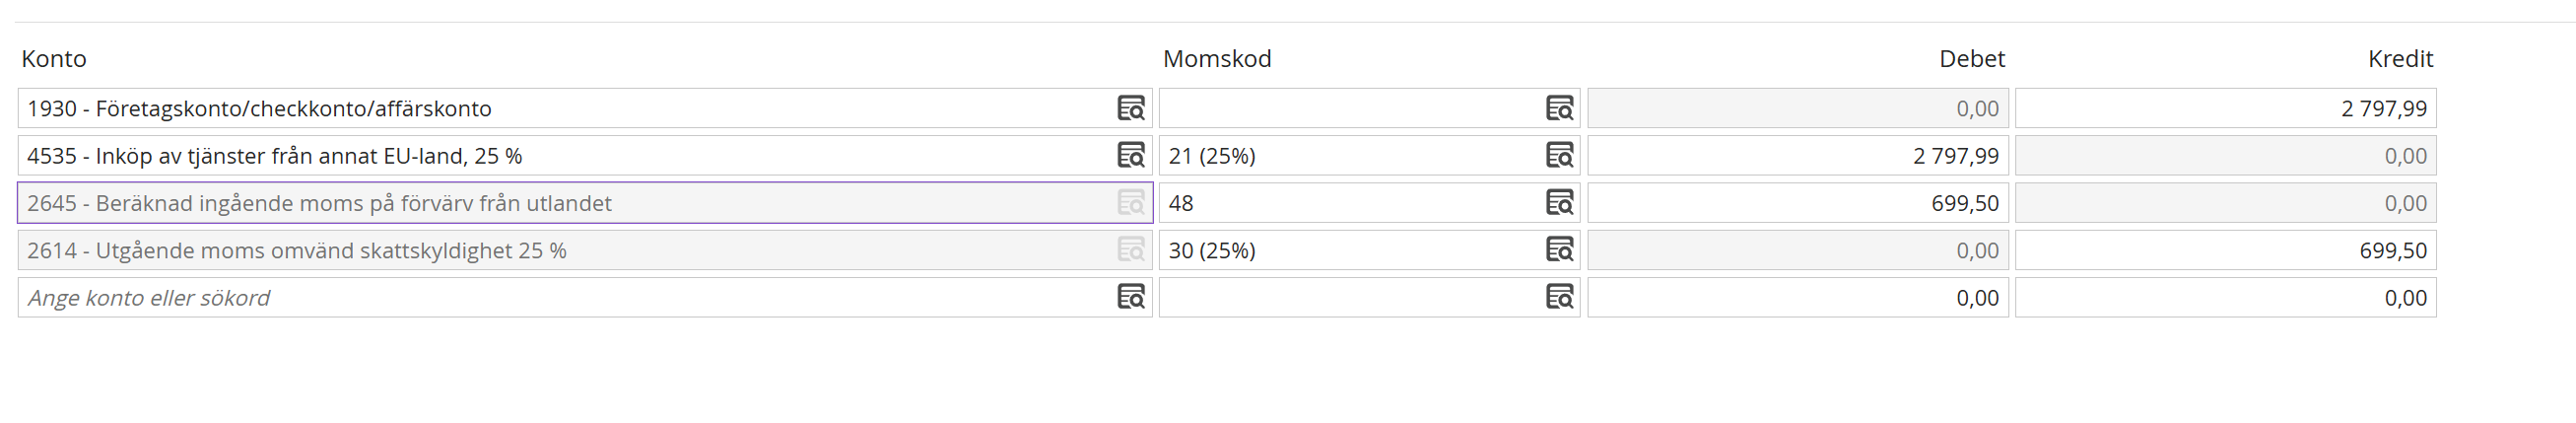Viewport: 2576px width, 423px height.
Task: Open Momskod lookup next to code 48
Action: [x=1559, y=203]
